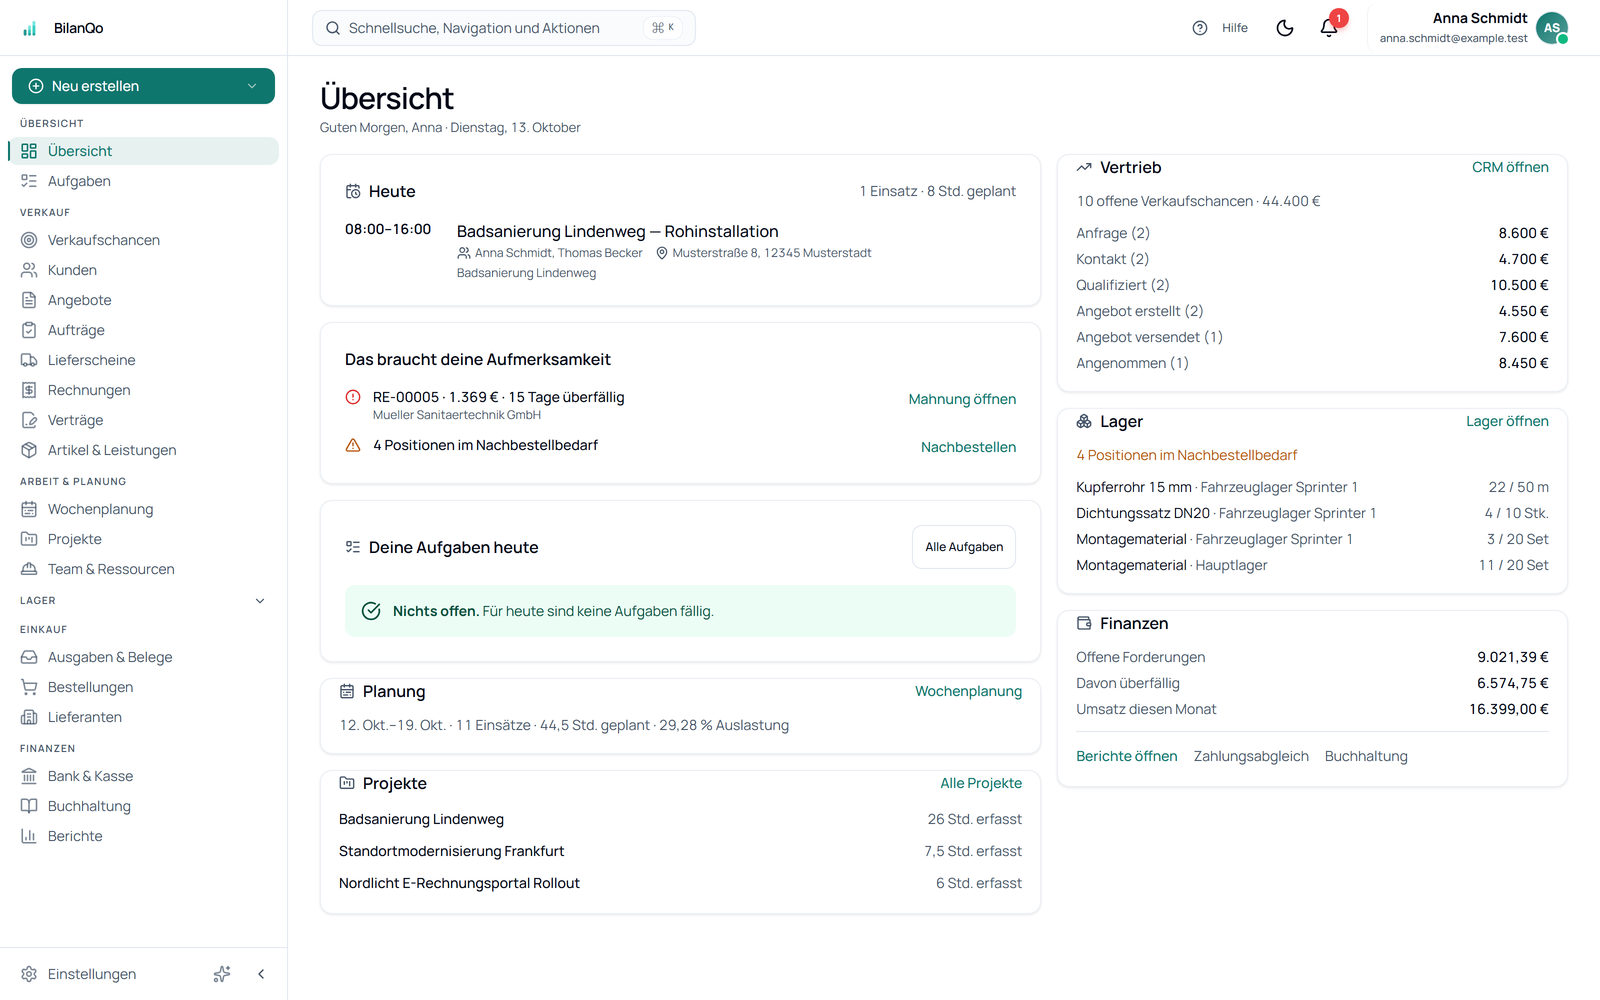Click the Alle Aufgaben button

click(964, 547)
